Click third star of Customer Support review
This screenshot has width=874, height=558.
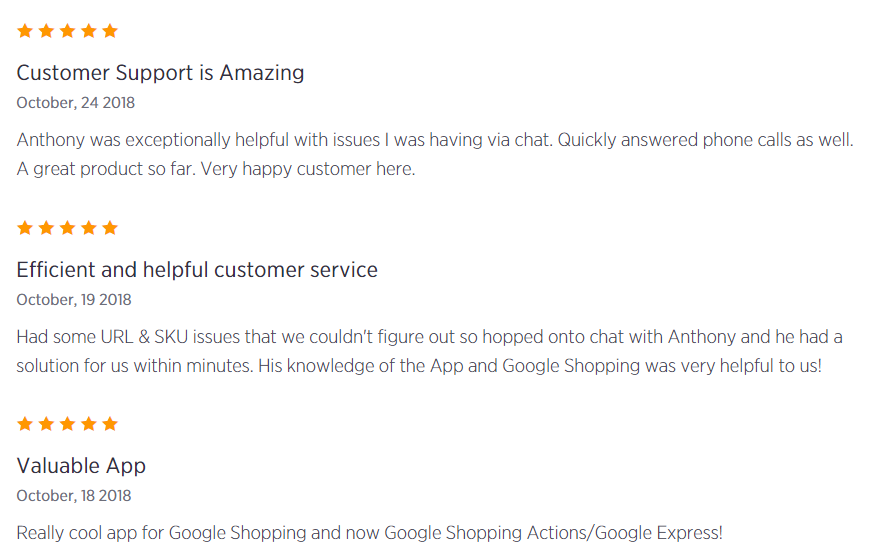67,31
